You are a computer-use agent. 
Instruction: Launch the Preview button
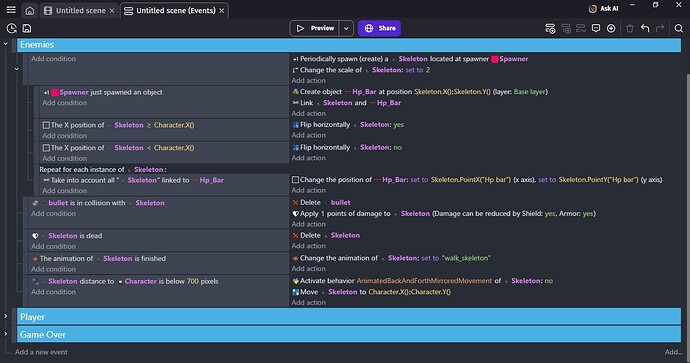[x=315, y=28]
